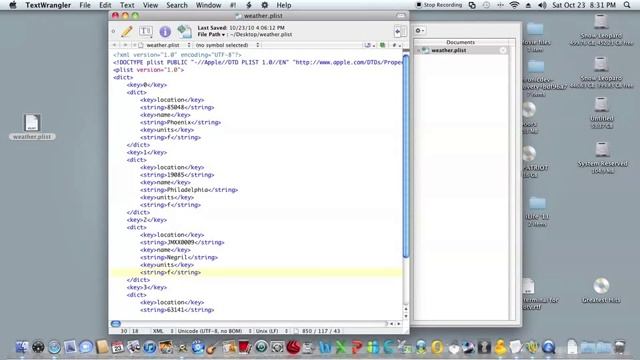
Task: Go to next document arrow
Action: pyautogui.click(x=125, y=45)
